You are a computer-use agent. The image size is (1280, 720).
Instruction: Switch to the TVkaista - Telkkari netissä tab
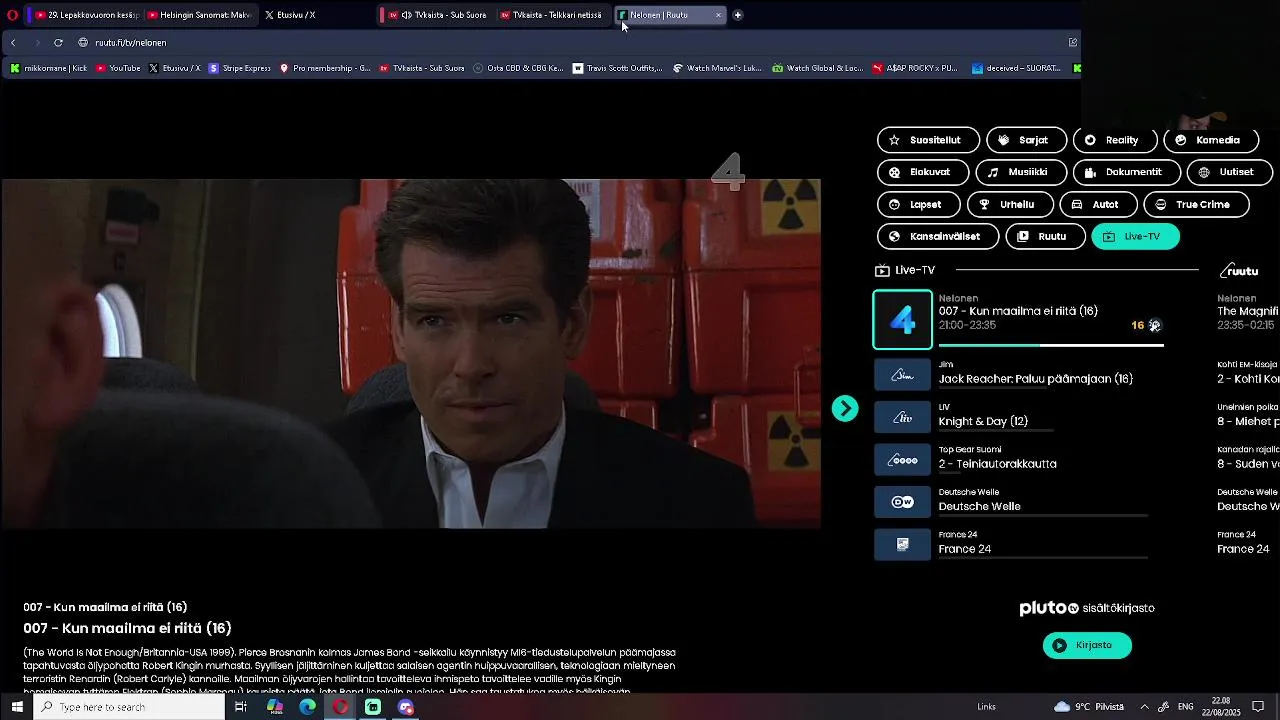(552, 15)
